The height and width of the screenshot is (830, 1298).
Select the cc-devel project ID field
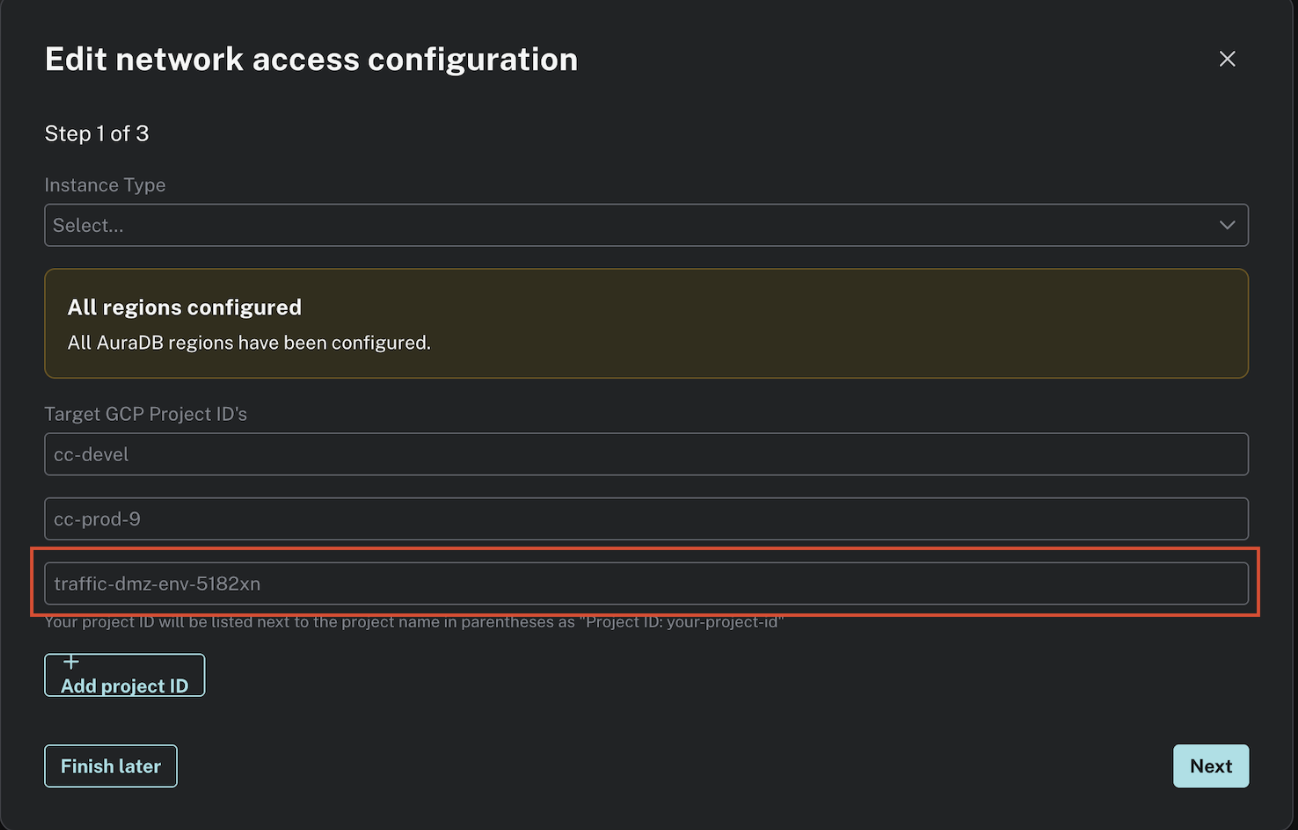pyautogui.click(x=646, y=454)
